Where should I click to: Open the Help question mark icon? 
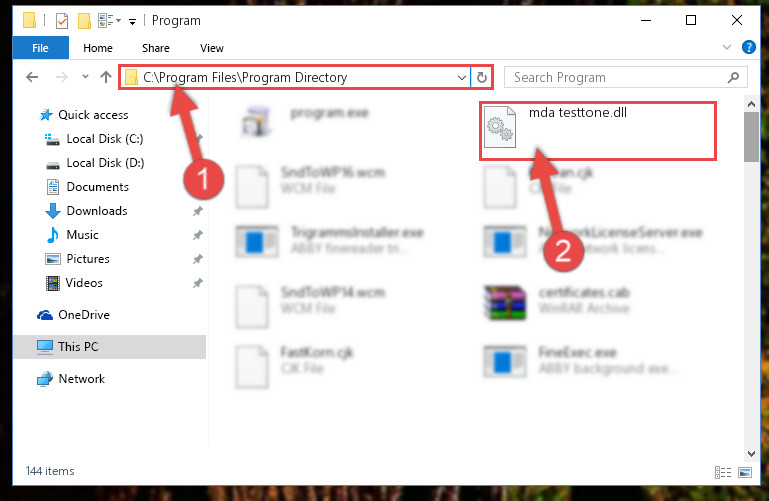(x=748, y=48)
